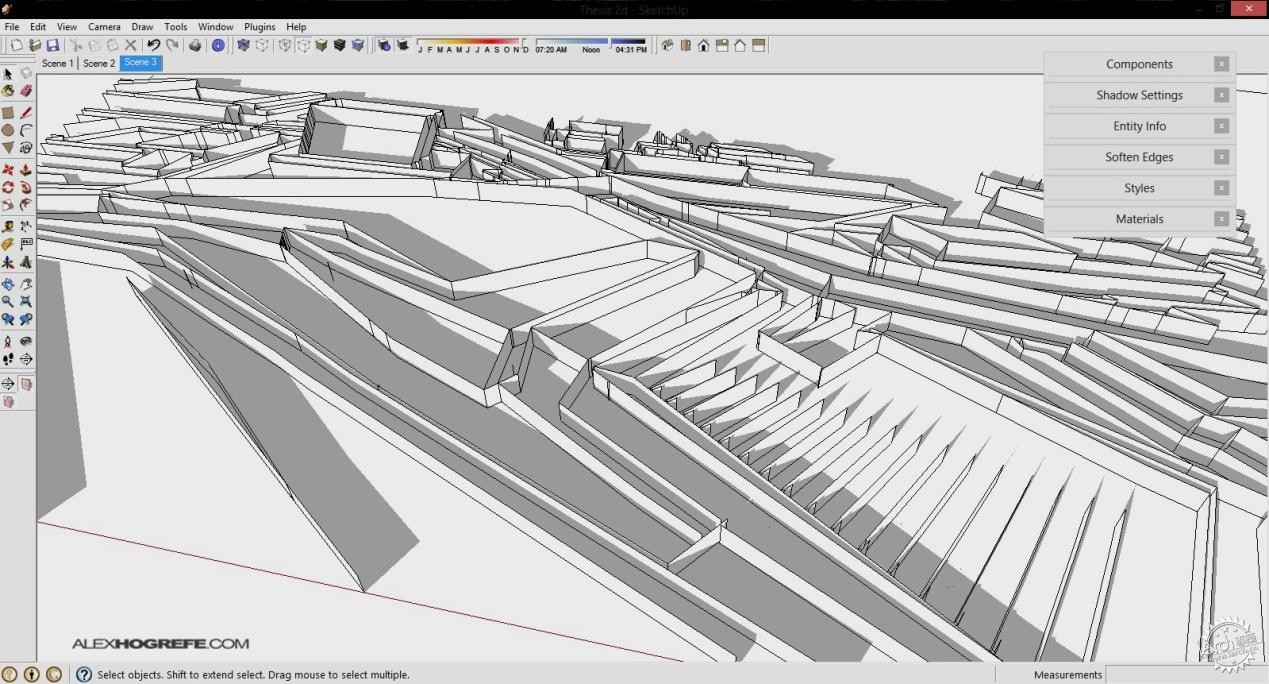The image size is (1269, 684).
Task: Delete selection with the X toolbar icon
Action: [x=130, y=45]
